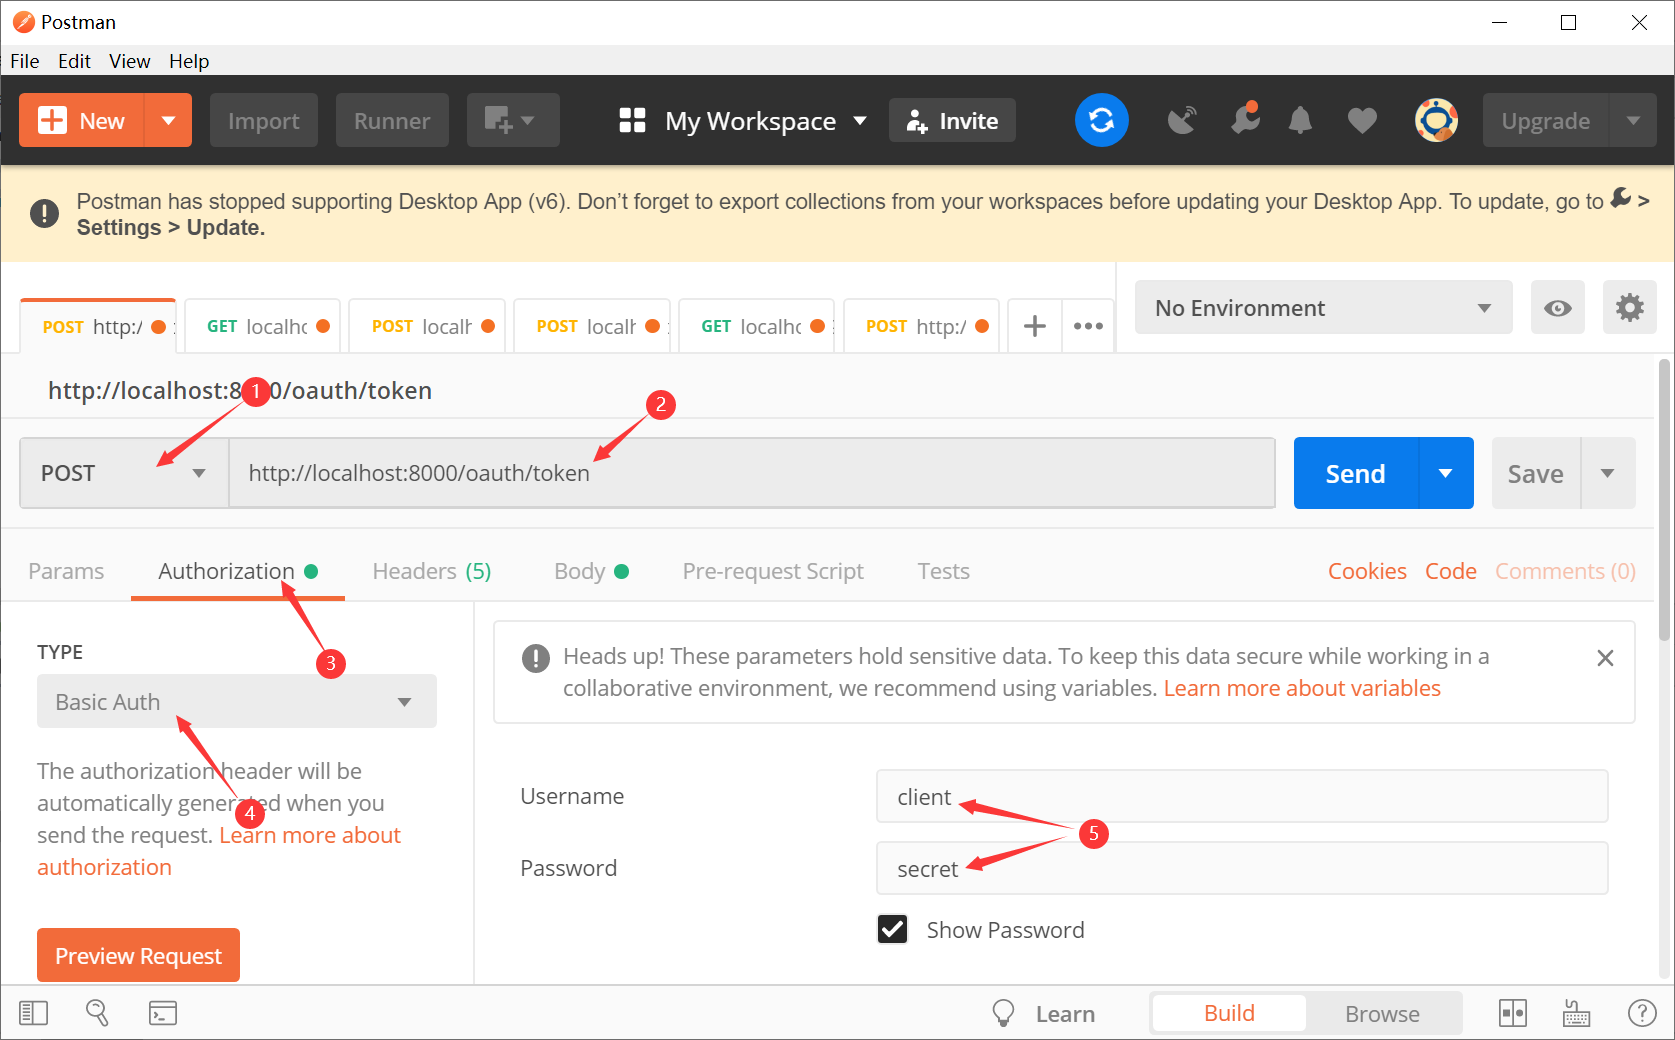The height and width of the screenshot is (1040, 1675).
Task: Click the Preview Request button
Action: (x=138, y=955)
